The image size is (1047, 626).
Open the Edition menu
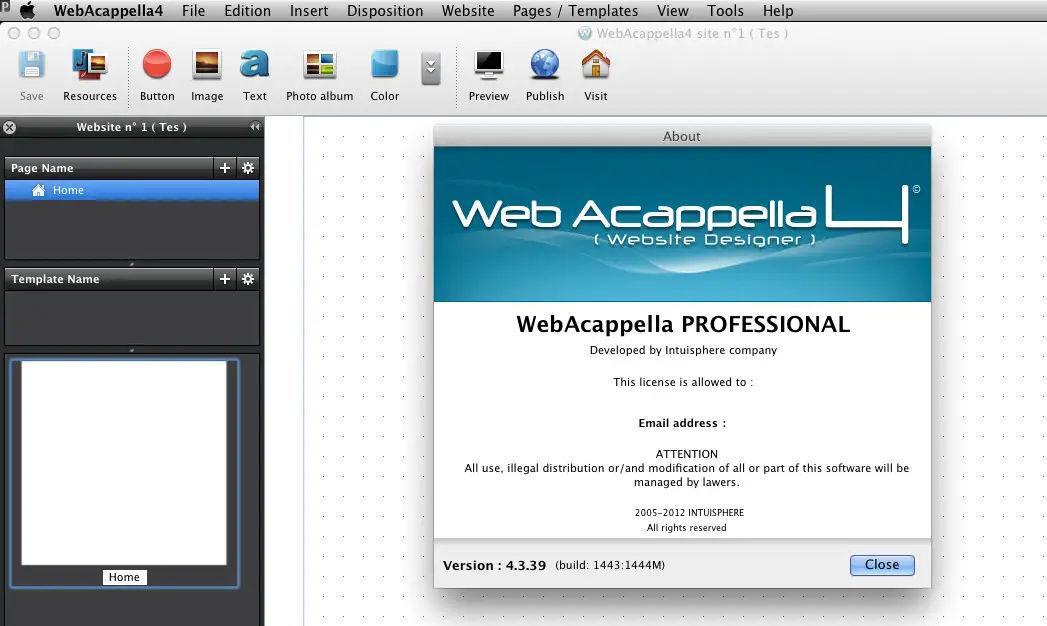pyautogui.click(x=248, y=11)
